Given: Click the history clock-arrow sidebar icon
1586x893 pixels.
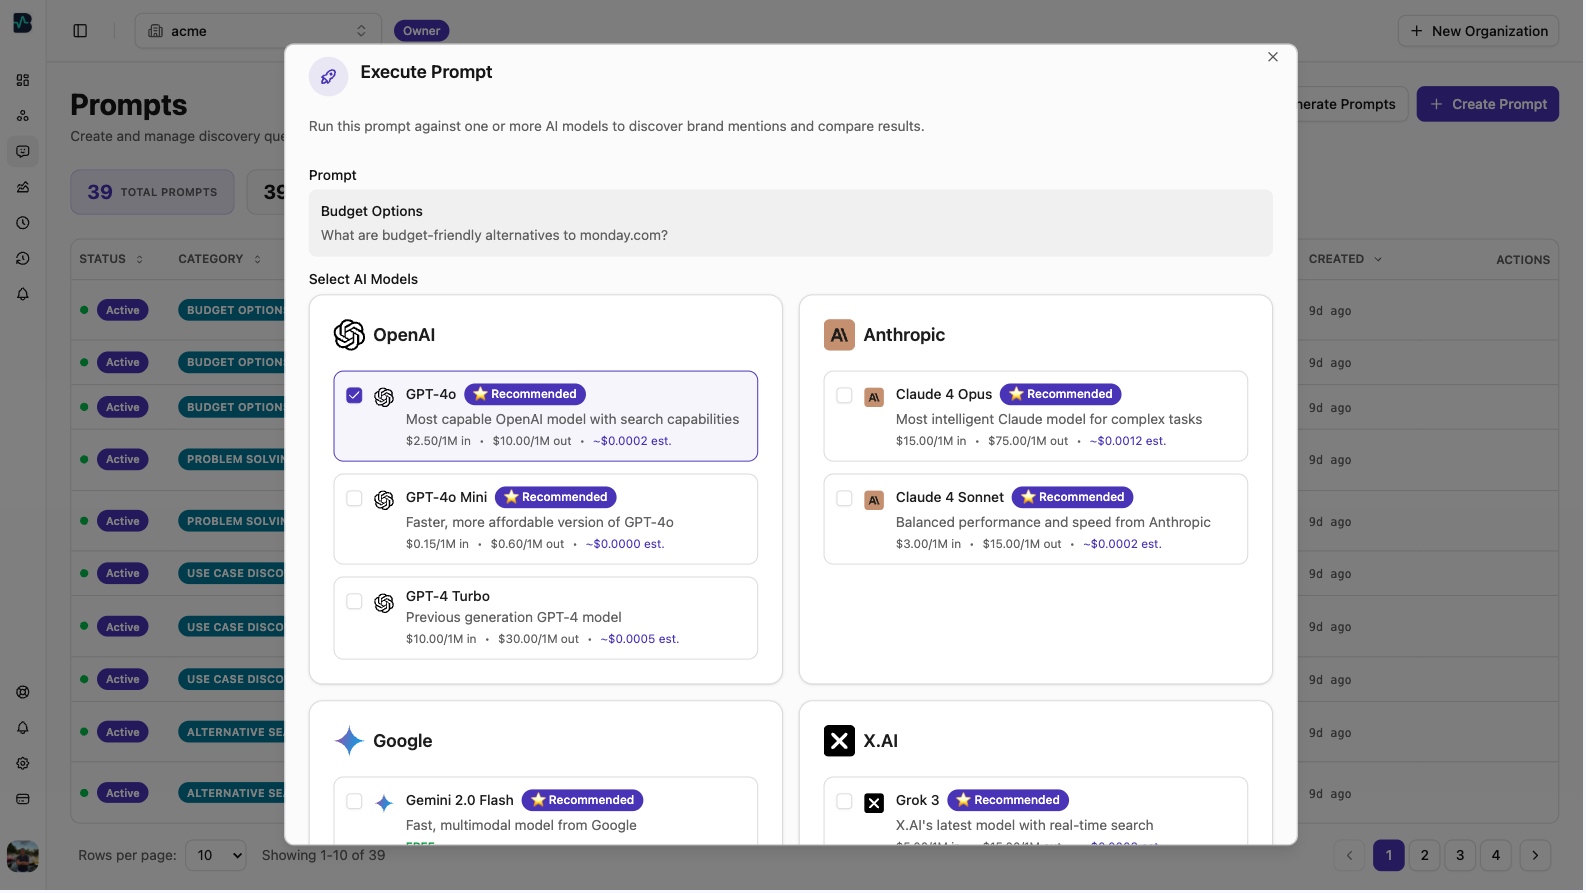Looking at the screenshot, I should (23, 259).
